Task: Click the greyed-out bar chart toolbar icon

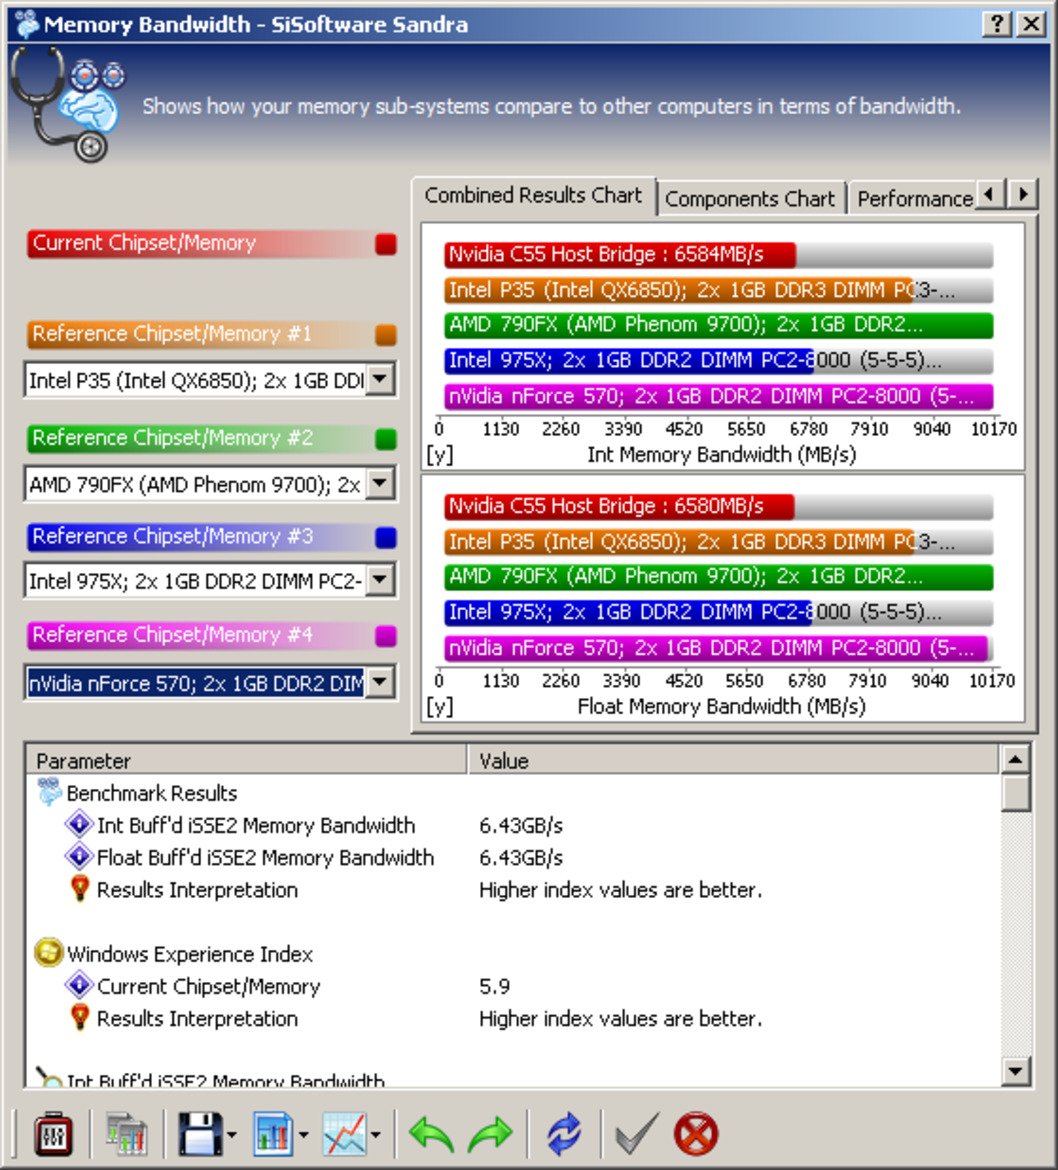Action: coord(127,1135)
